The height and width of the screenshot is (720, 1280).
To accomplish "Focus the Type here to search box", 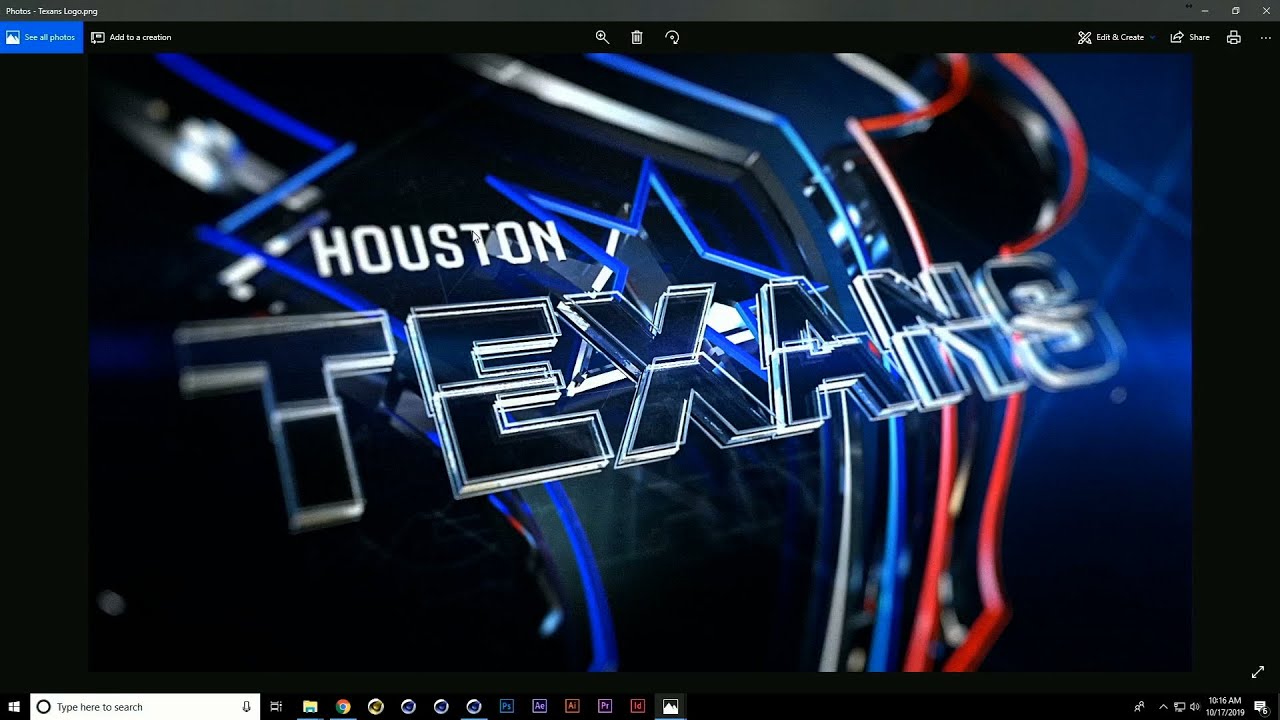I will pyautogui.click(x=145, y=706).
